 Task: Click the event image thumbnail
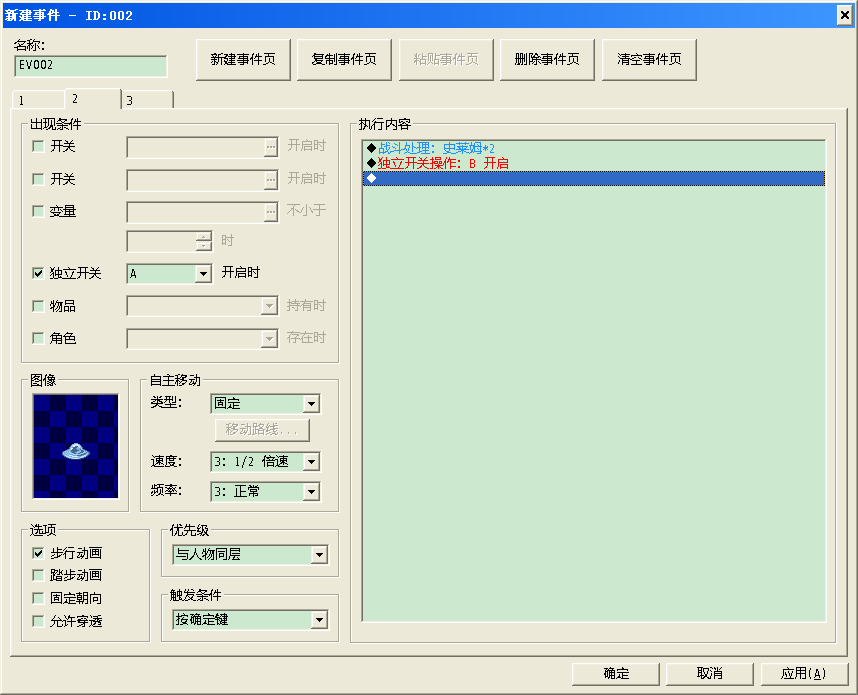[x=76, y=446]
